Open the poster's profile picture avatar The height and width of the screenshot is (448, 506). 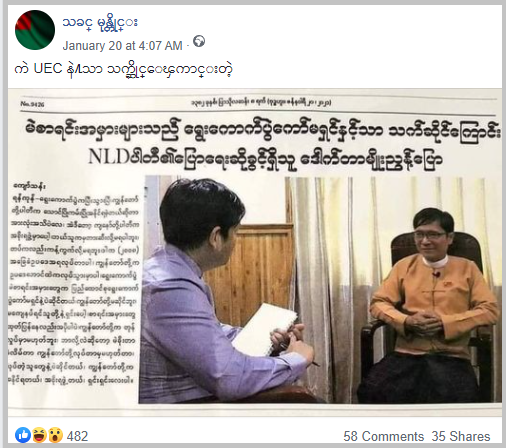(35, 30)
